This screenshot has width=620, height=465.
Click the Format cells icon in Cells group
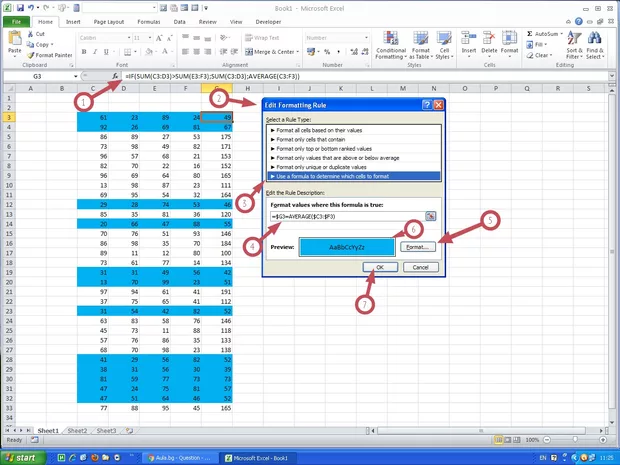tap(509, 38)
